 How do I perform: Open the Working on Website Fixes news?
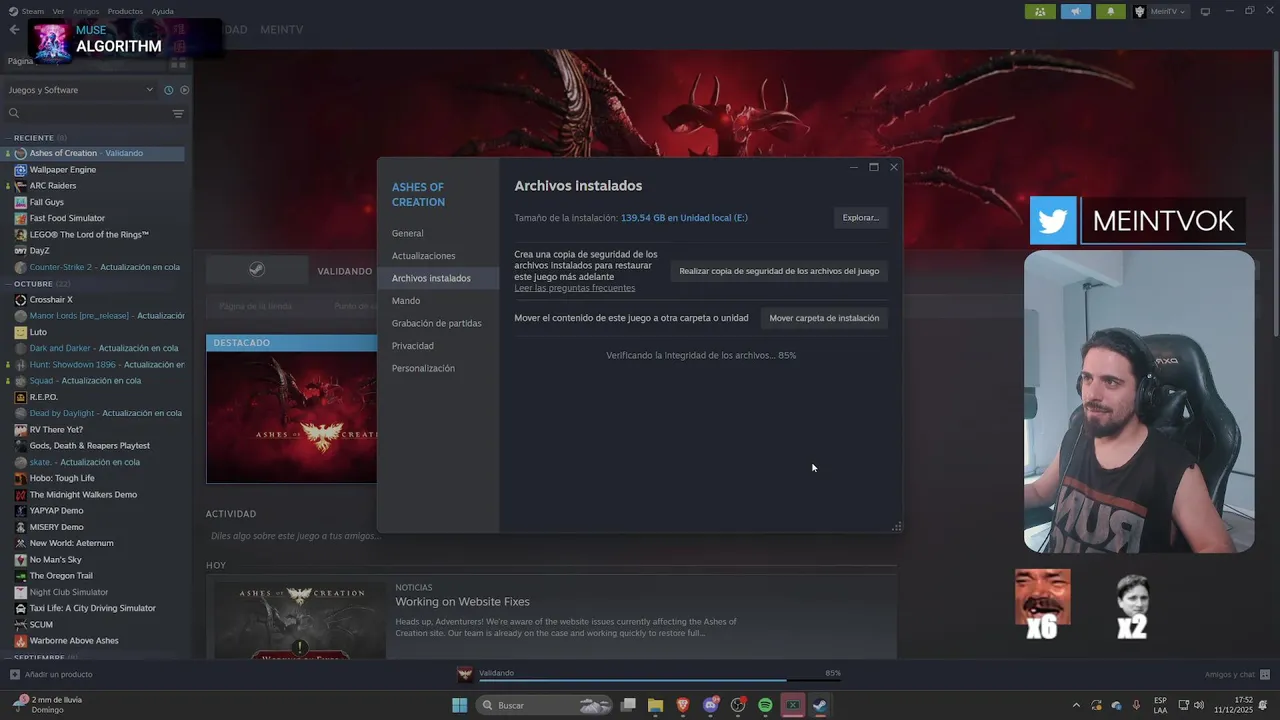click(462, 602)
